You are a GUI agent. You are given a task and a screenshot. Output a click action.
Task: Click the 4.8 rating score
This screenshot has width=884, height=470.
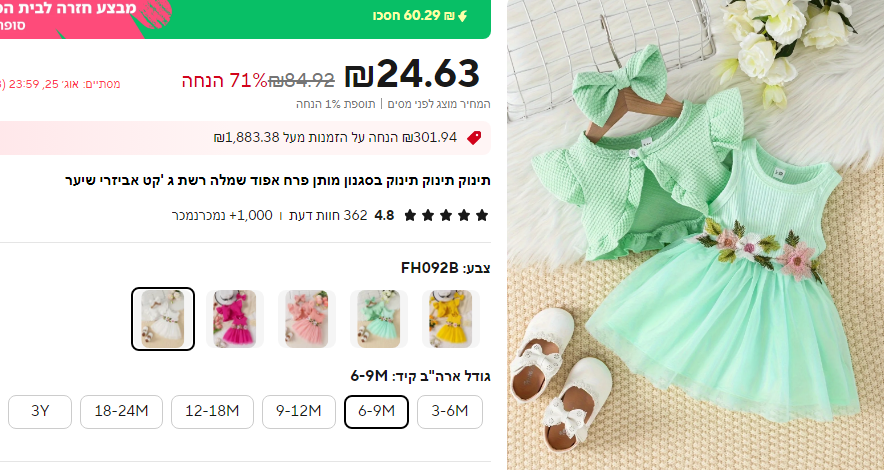pyautogui.click(x=384, y=215)
